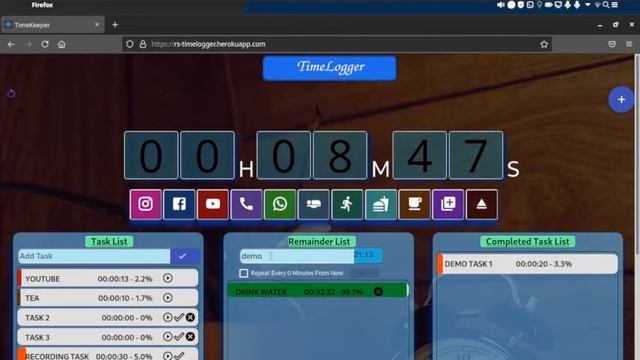This screenshot has height=360, width=640.
Task: Click the reminder name field containing demo
Action: coord(297,256)
